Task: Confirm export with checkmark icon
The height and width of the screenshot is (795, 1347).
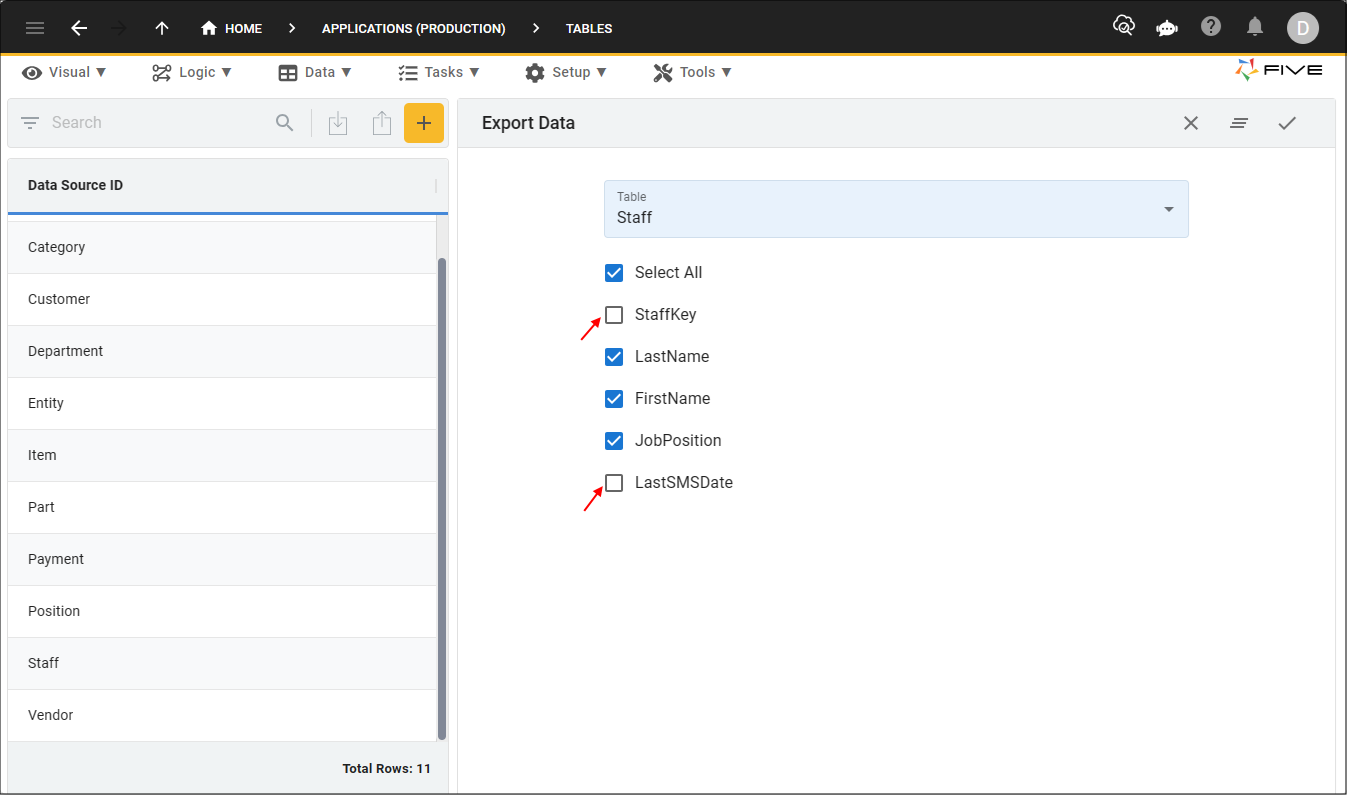Action: pos(1287,123)
